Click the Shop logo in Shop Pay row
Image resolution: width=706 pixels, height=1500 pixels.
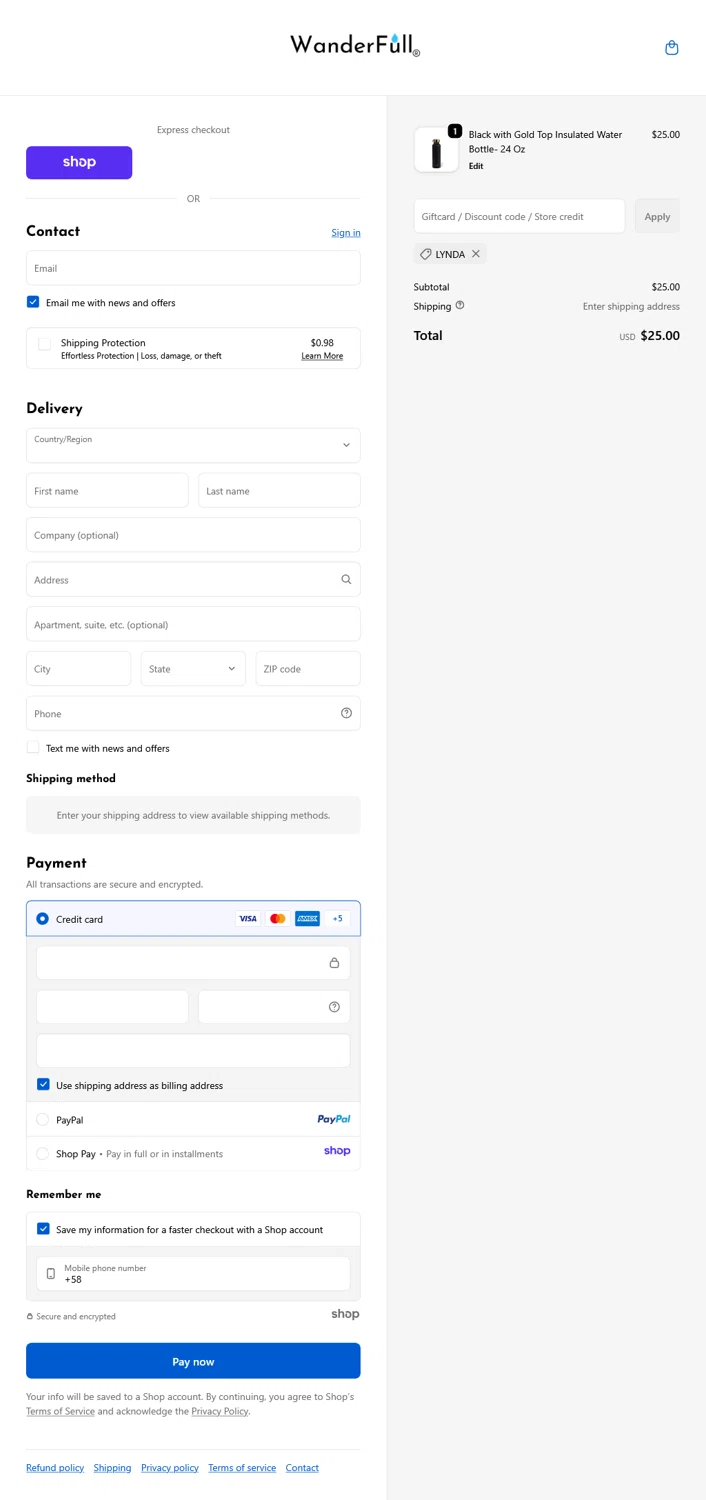tap(337, 1151)
